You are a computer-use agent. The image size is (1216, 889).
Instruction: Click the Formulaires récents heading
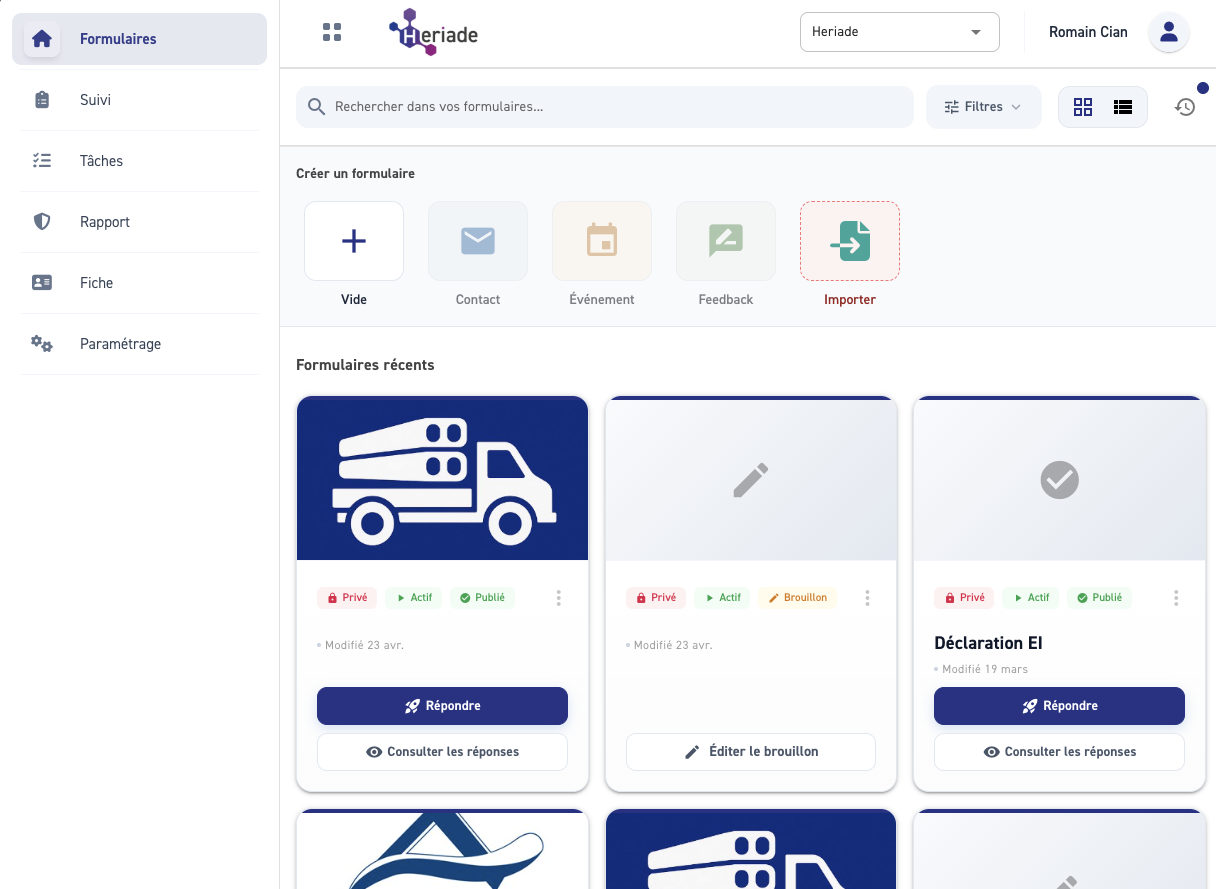(366, 365)
